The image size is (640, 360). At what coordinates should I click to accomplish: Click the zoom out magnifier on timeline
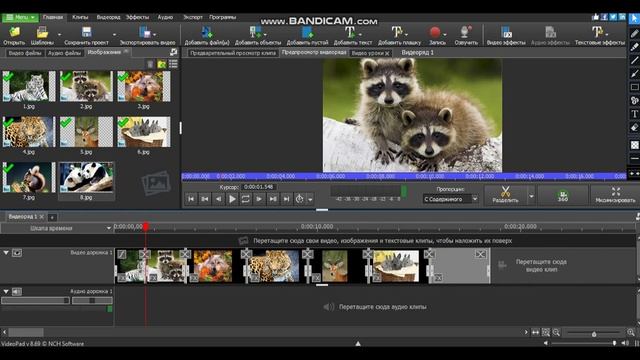tap(556, 333)
